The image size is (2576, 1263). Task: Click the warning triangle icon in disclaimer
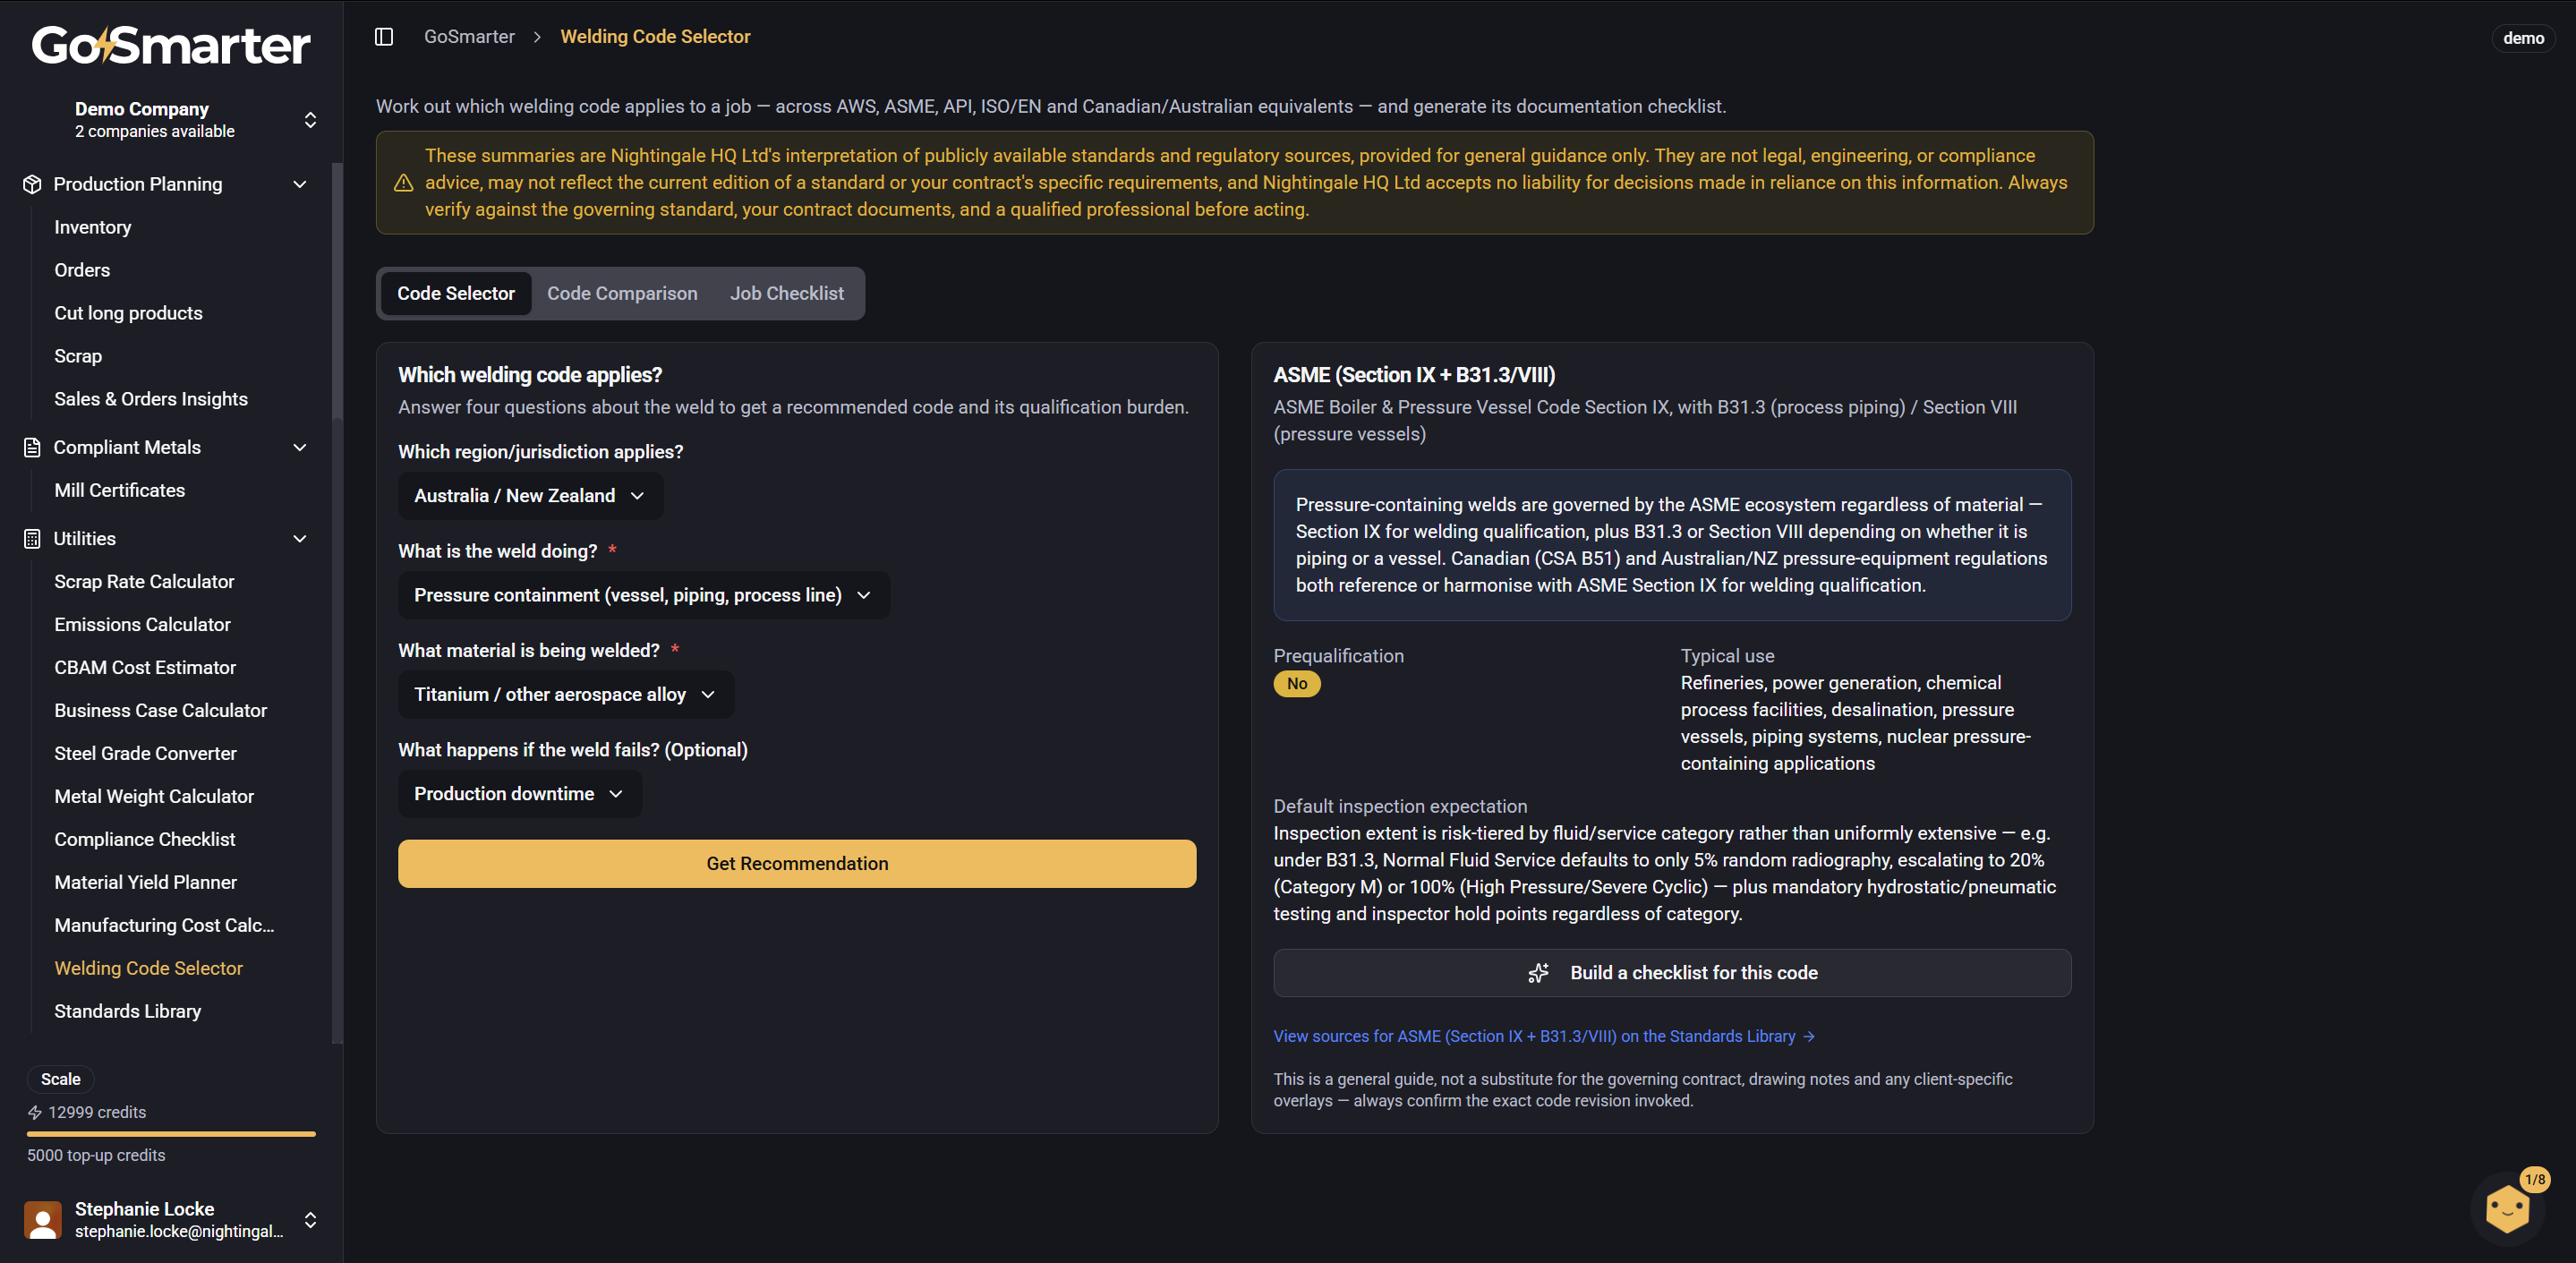click(403, 183)
